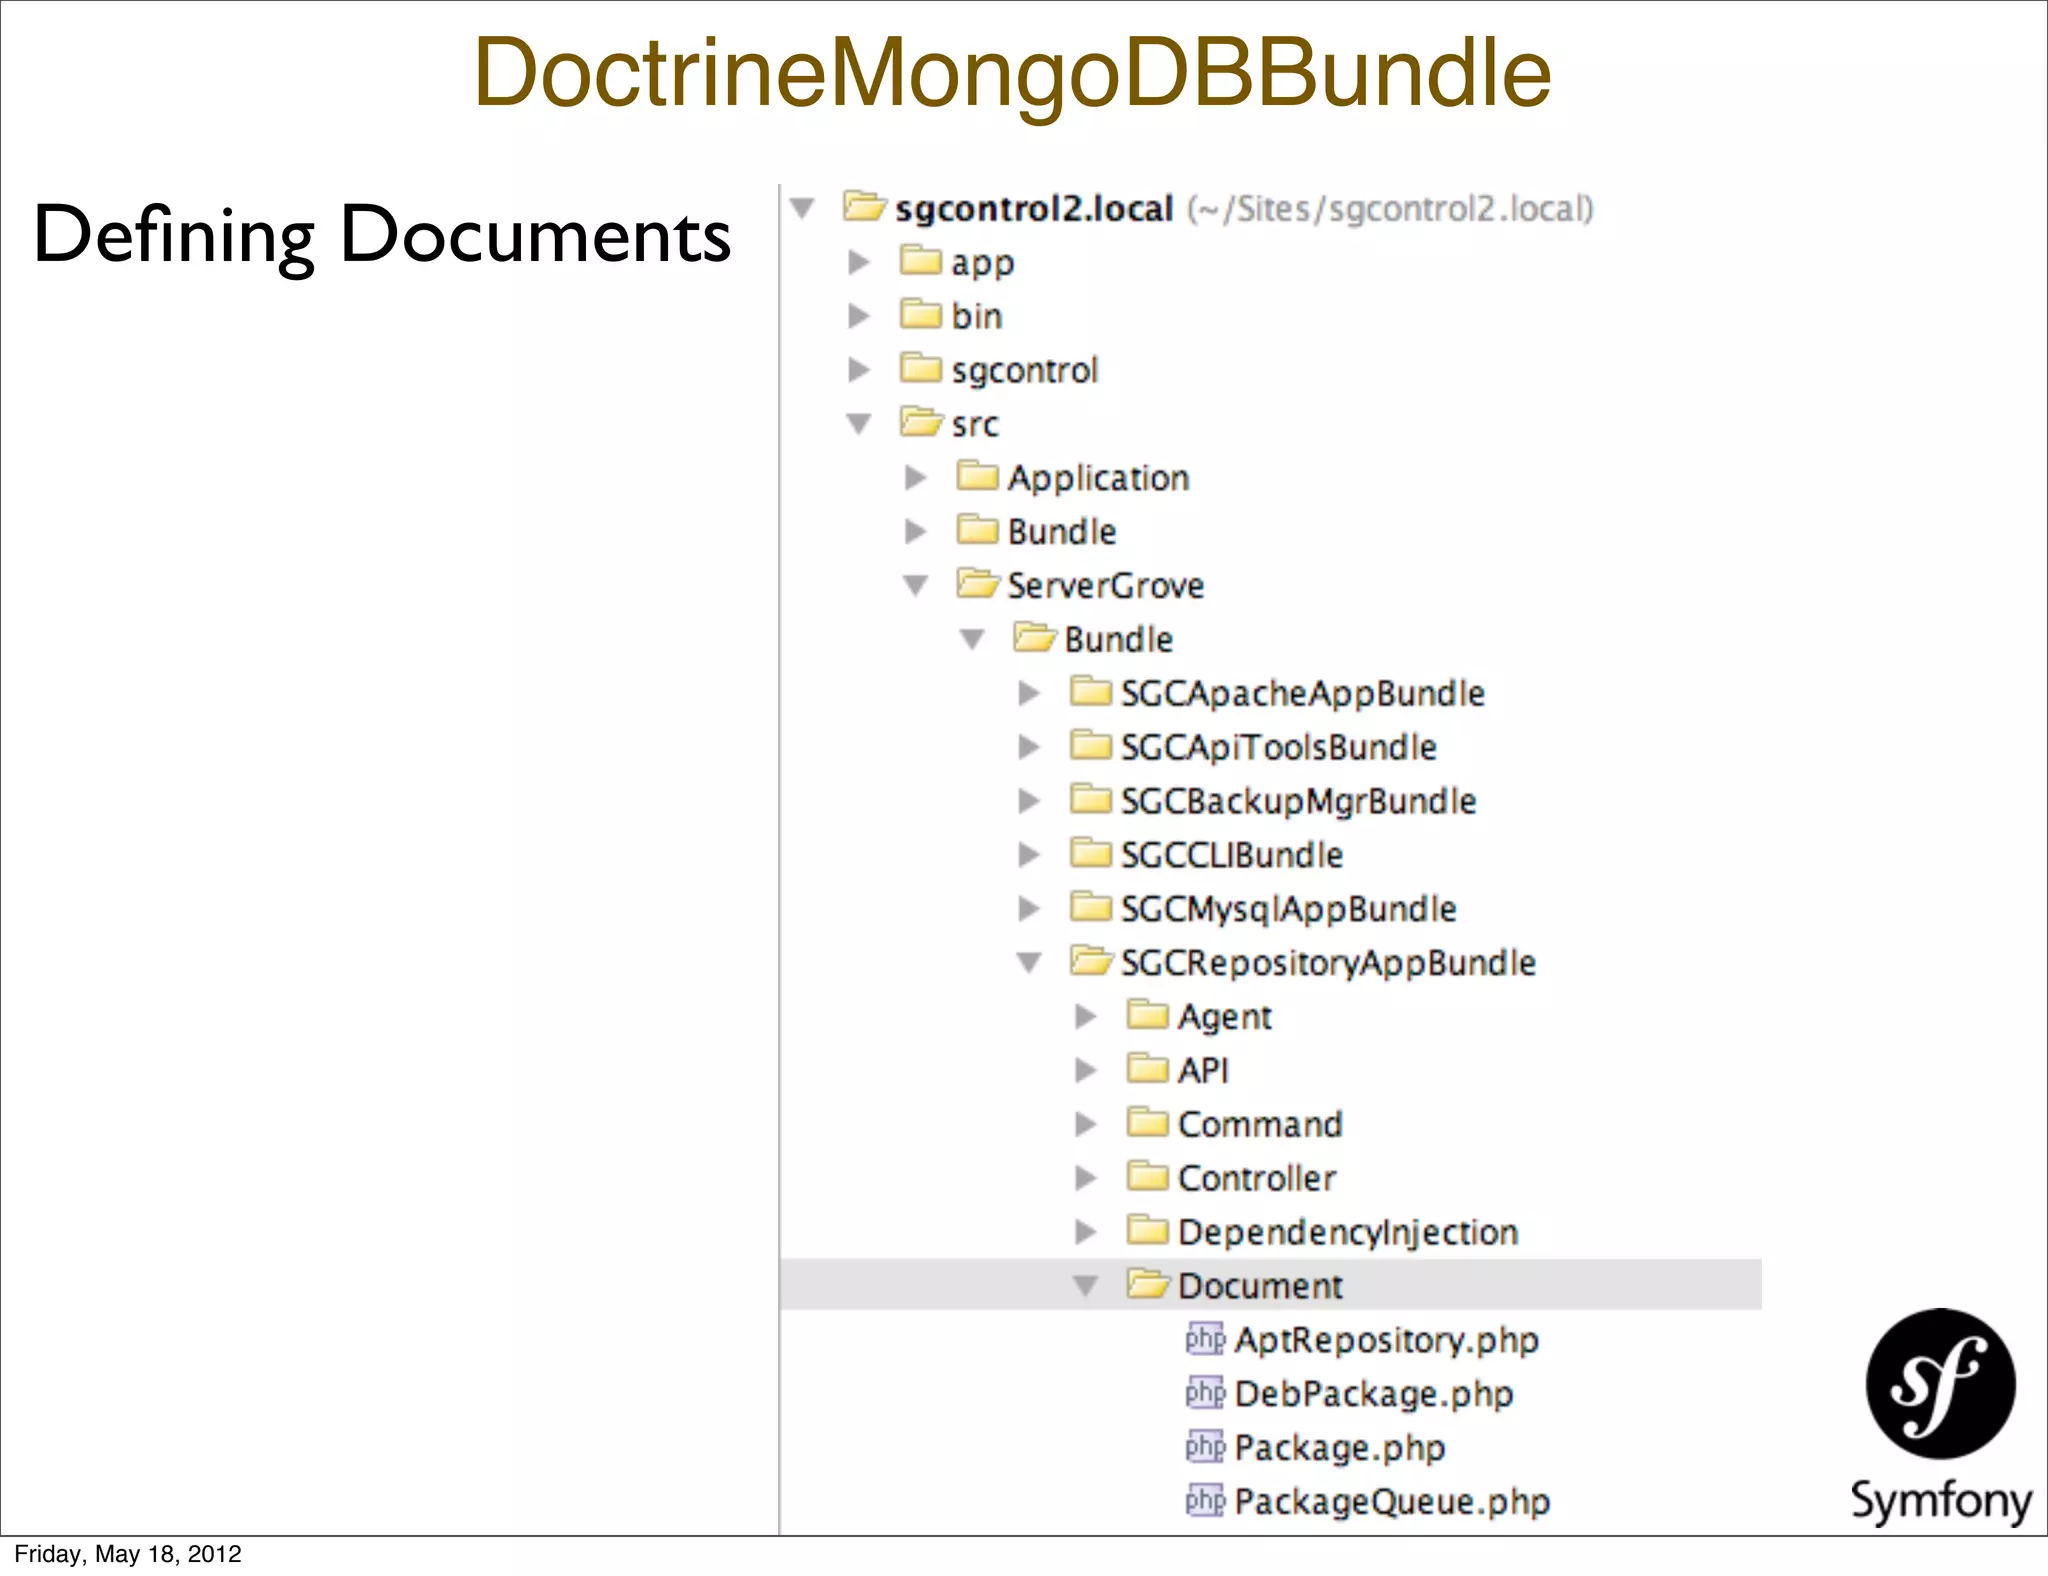This screenshot has height=1576, width=2048.
Task: Click the SGCCLIBundle folder icon
Action: tap(1090, 853)
